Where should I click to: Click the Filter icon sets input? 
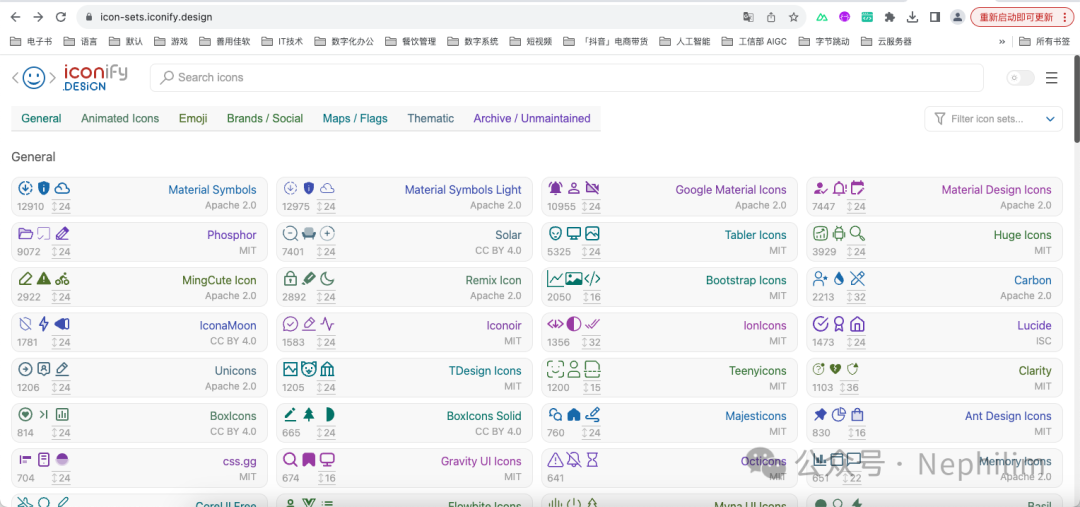pos(993,119)
